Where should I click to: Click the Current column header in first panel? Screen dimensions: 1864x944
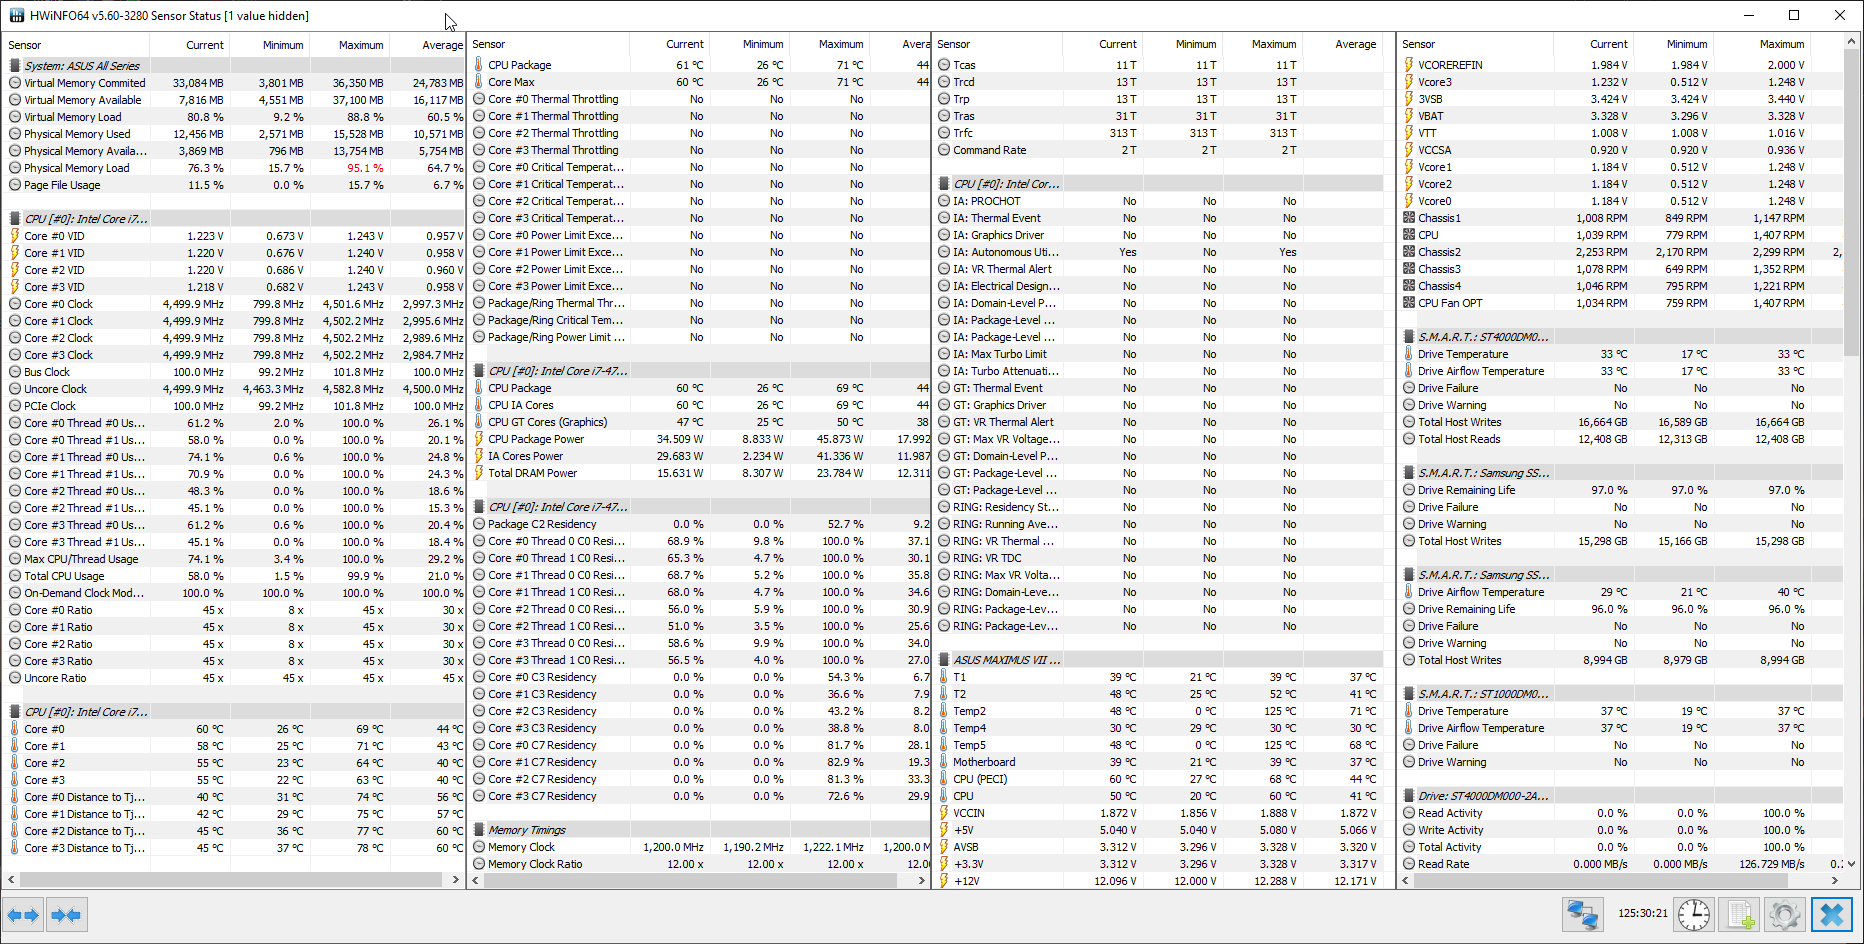pyautogui.click(x=204, y=45)
